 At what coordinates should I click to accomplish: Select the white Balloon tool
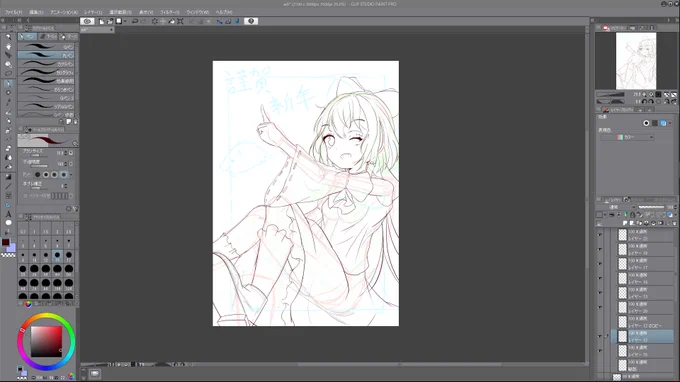8,223
